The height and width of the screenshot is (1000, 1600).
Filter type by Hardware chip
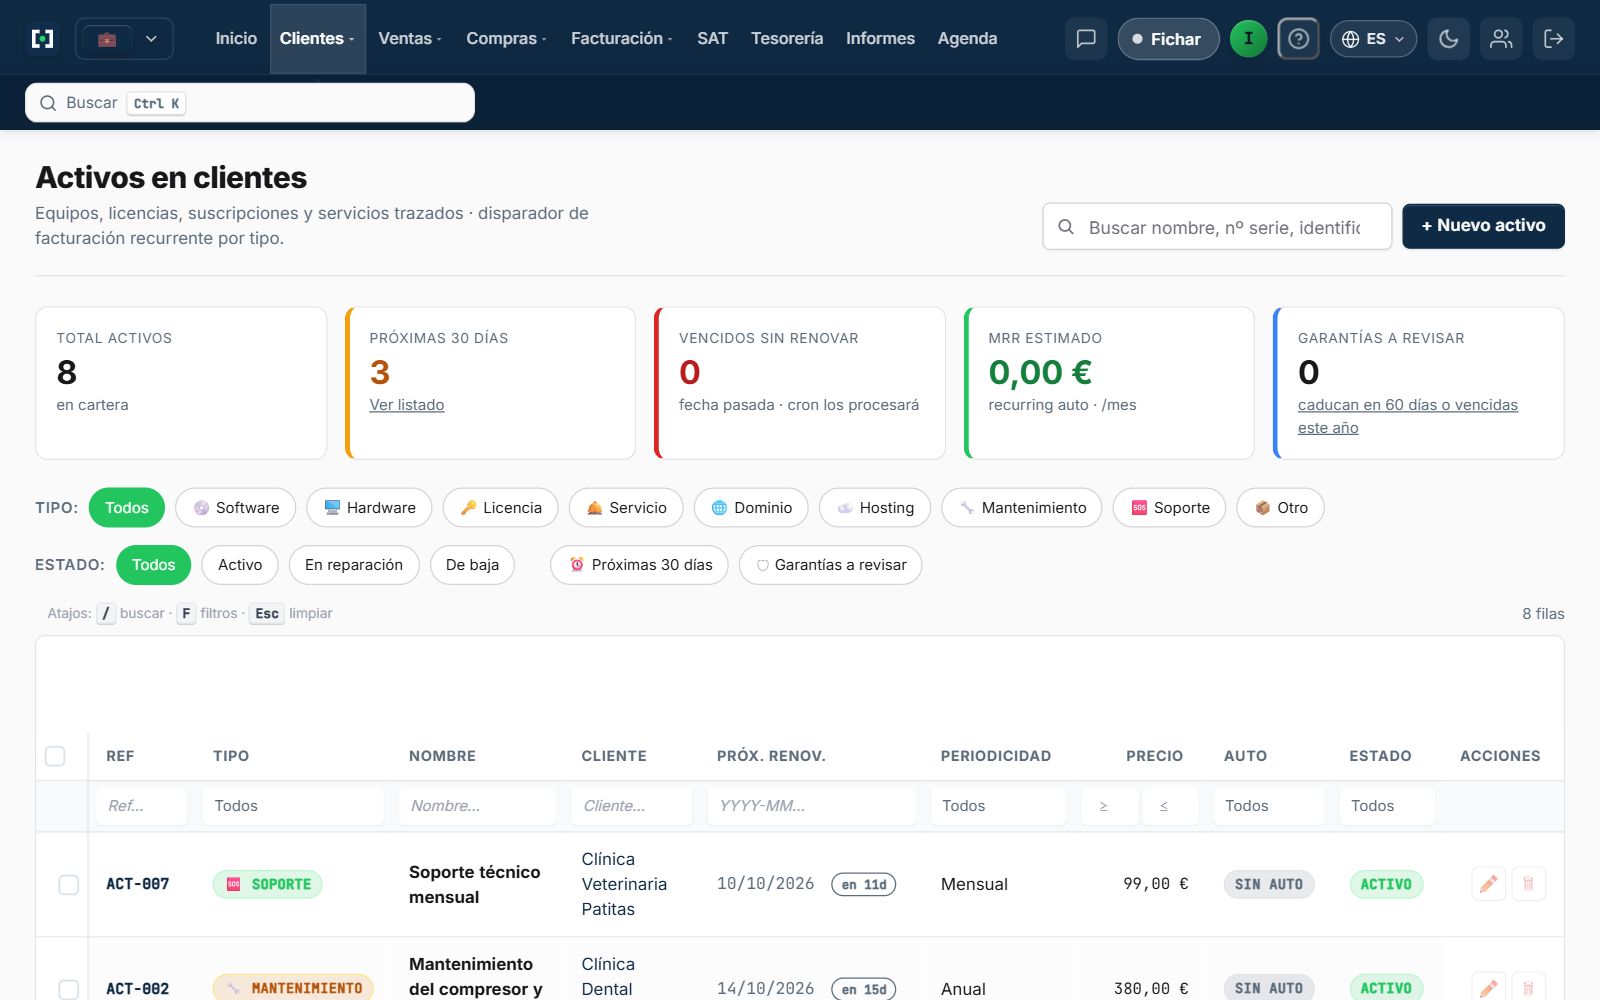(369, 508)
